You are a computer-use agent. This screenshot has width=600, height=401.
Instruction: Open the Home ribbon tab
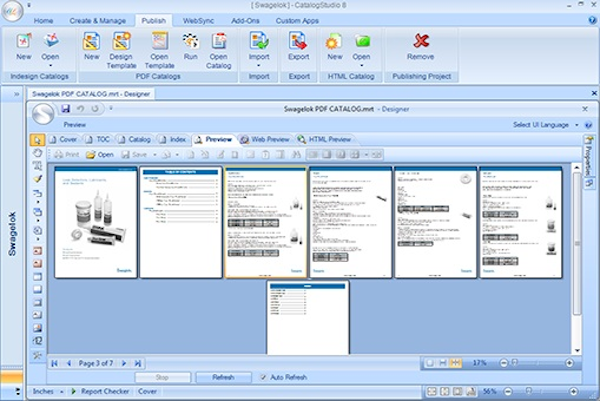pyautogui.click(x=43, y=21)
